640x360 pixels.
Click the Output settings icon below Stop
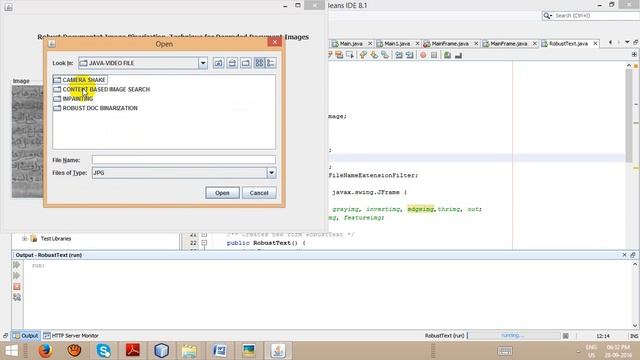pyautogui.click(x=17, y=297)
